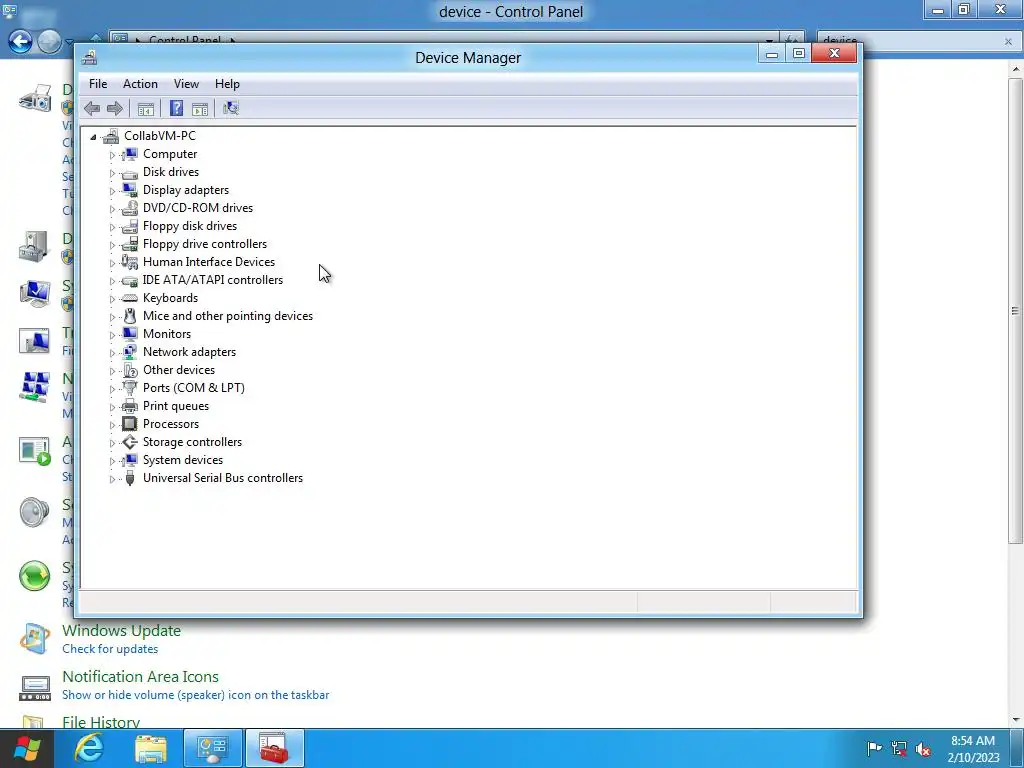The width and height of the screenshot is (1024, 768).
Task: Select the Display adapters category icon
Action: click(x=130, y=190)
